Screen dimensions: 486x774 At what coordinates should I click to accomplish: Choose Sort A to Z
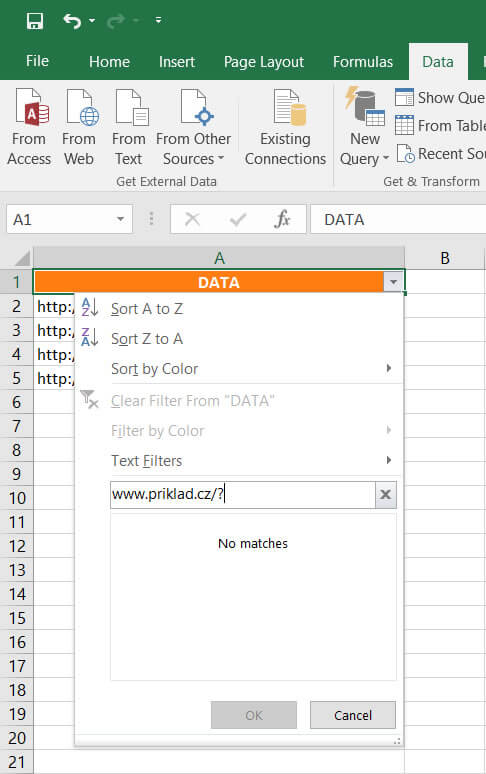pyautogui.click(x=147, y=309)
